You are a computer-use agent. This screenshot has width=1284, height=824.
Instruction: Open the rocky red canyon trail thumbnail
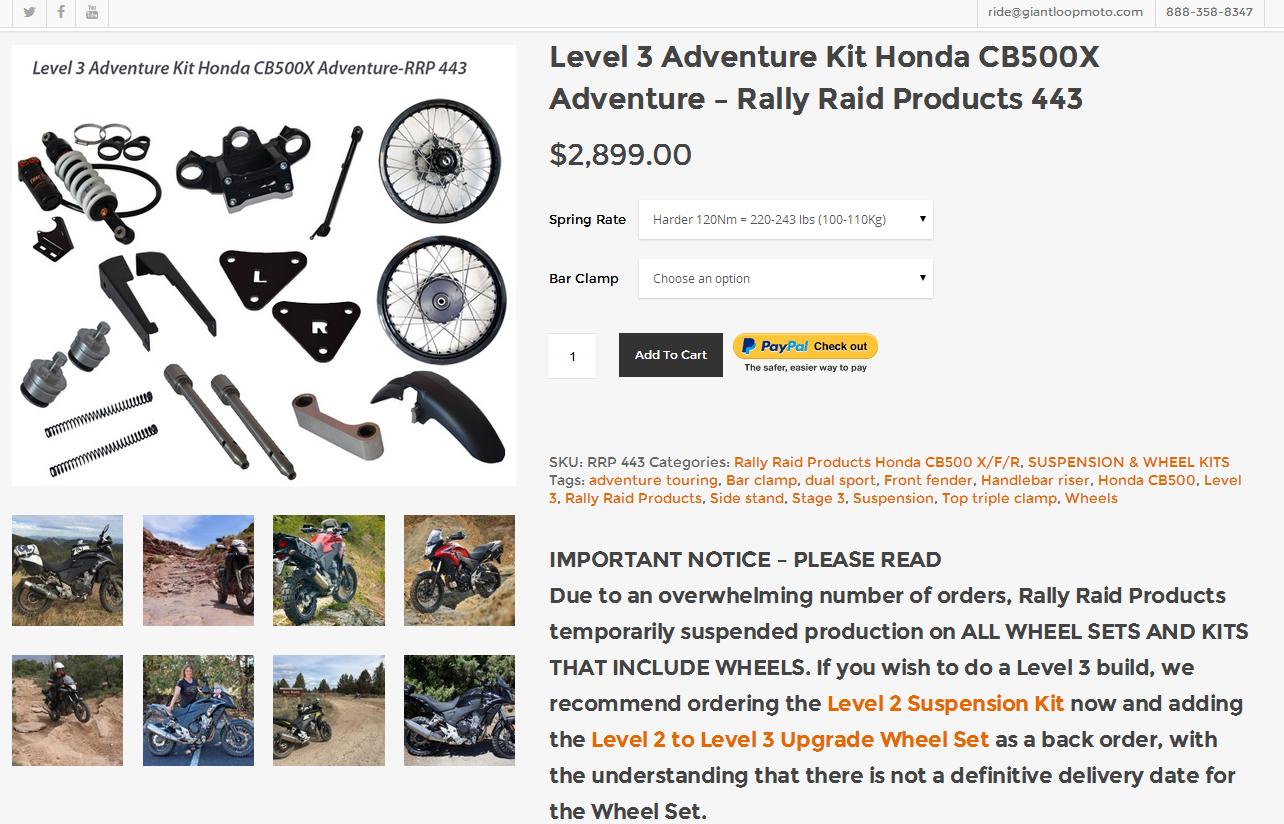[x=198, y=570]
